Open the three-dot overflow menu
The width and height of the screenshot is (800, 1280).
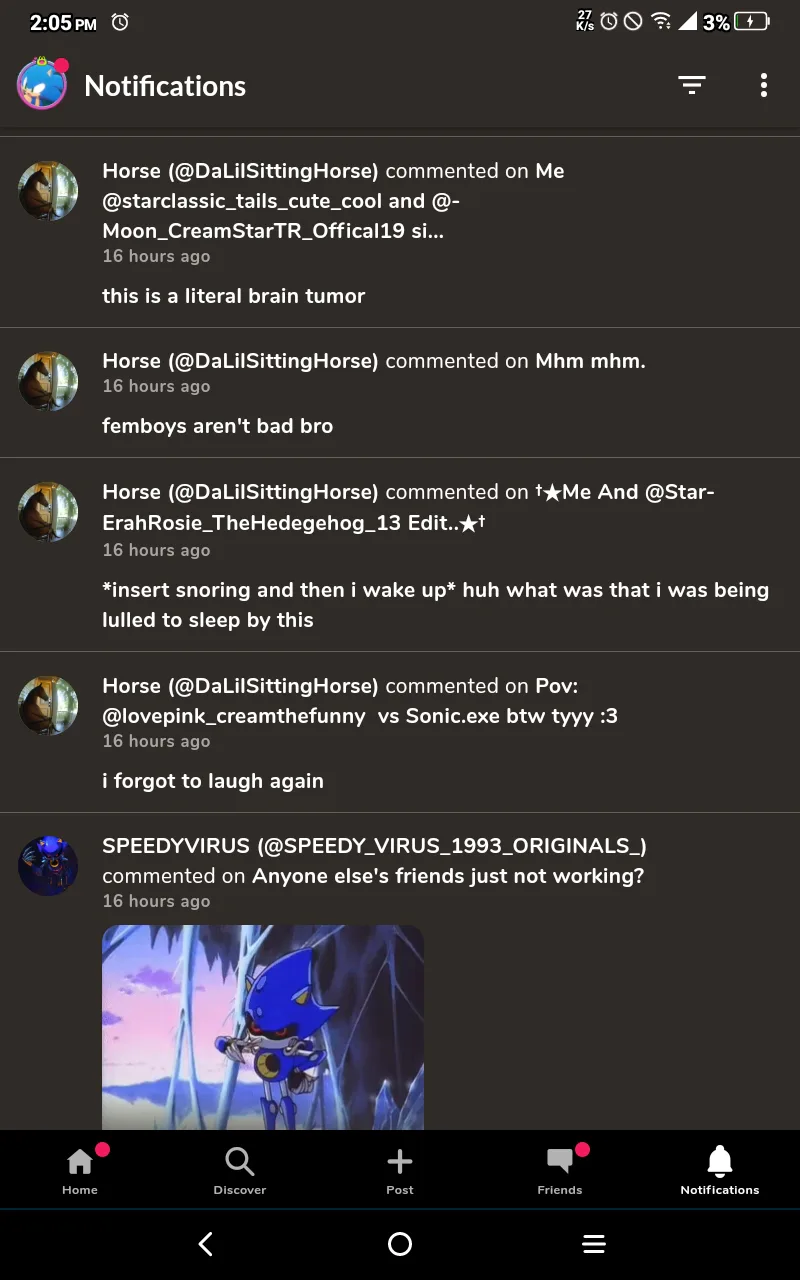tap(764, 86)
